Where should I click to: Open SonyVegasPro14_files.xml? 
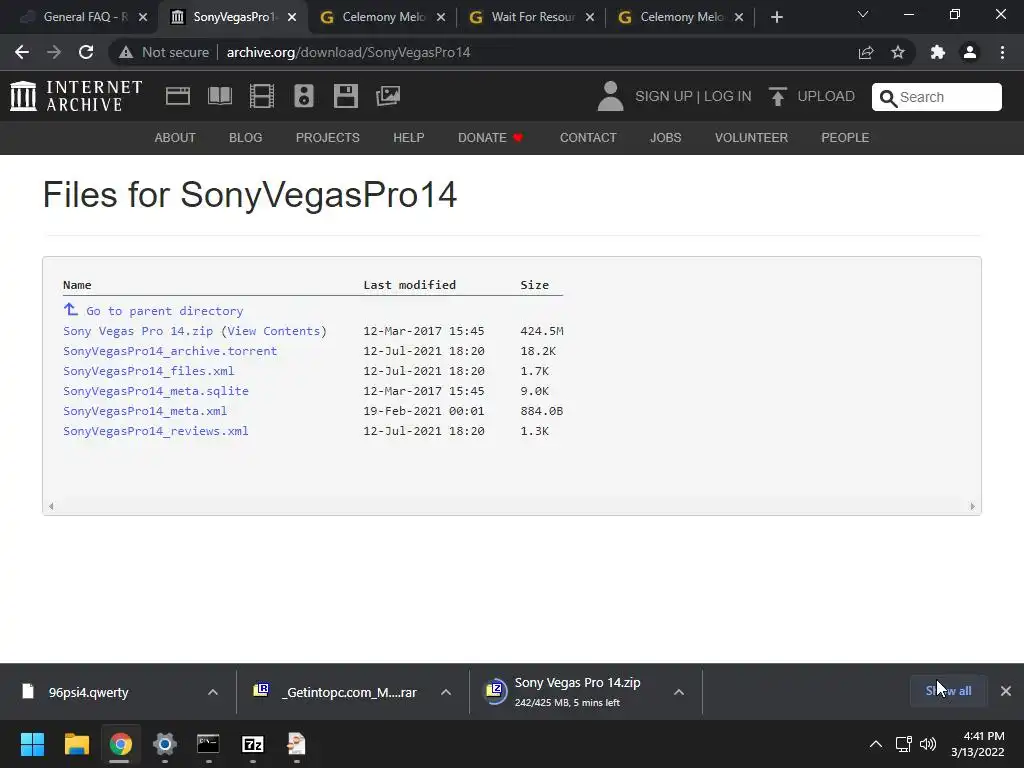(148, 371)
